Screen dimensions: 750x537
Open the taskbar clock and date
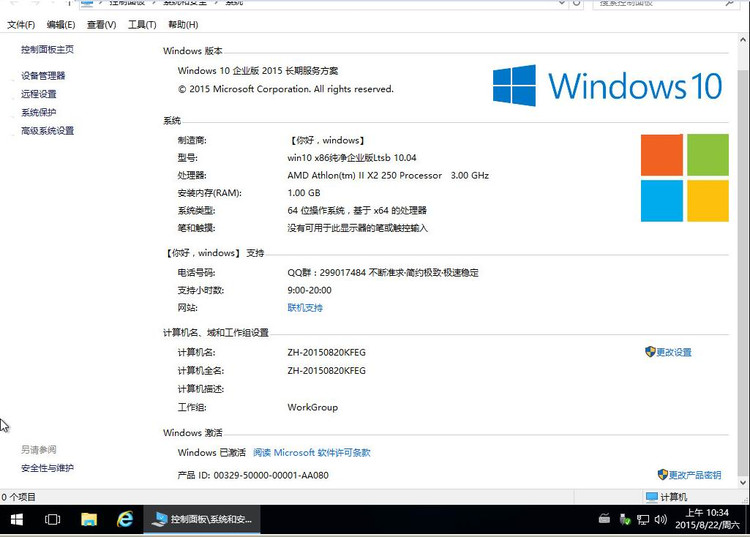pos(707,519)
